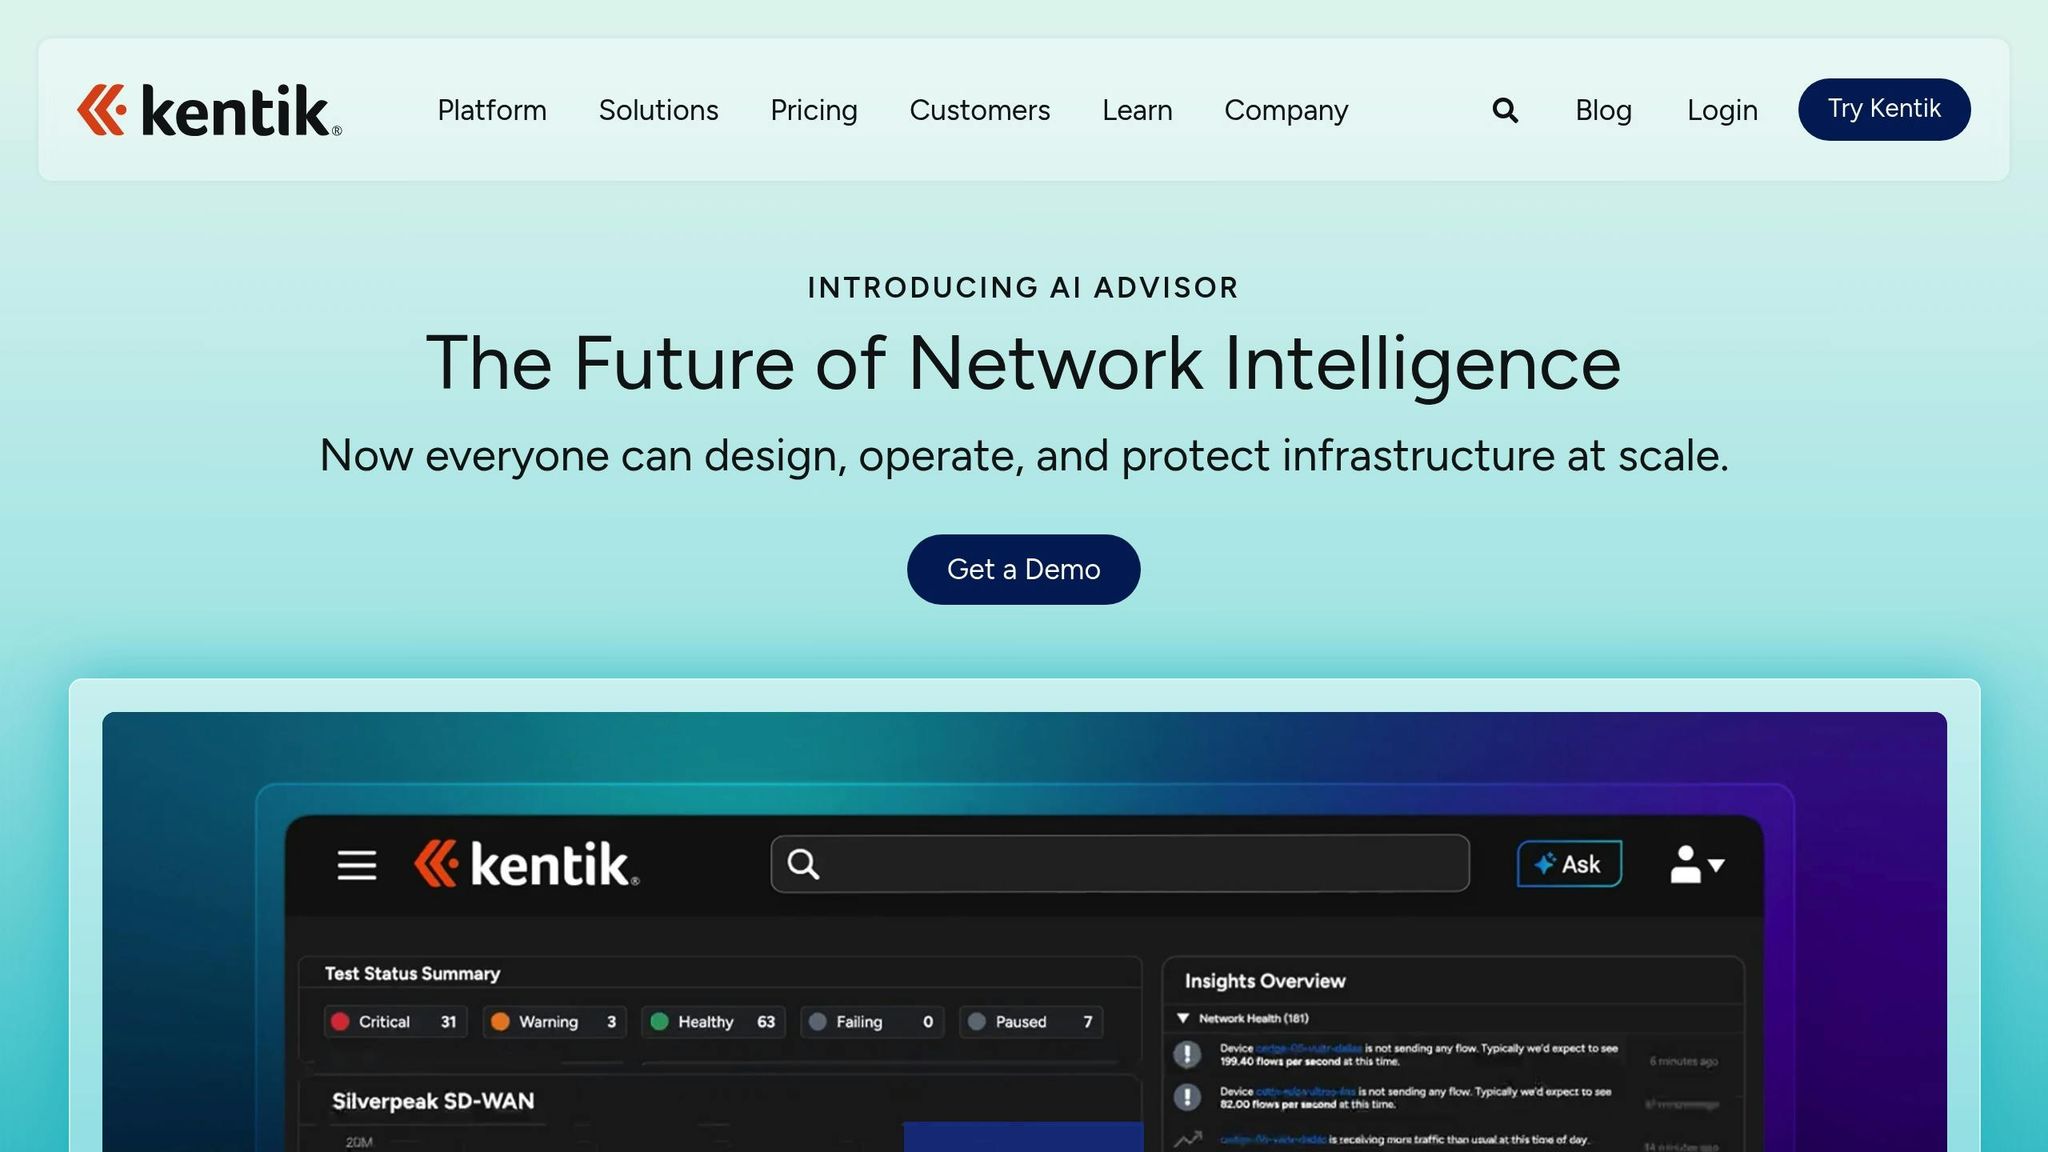
Task: Click the Get a Demo button
Action: point(1023,569)
